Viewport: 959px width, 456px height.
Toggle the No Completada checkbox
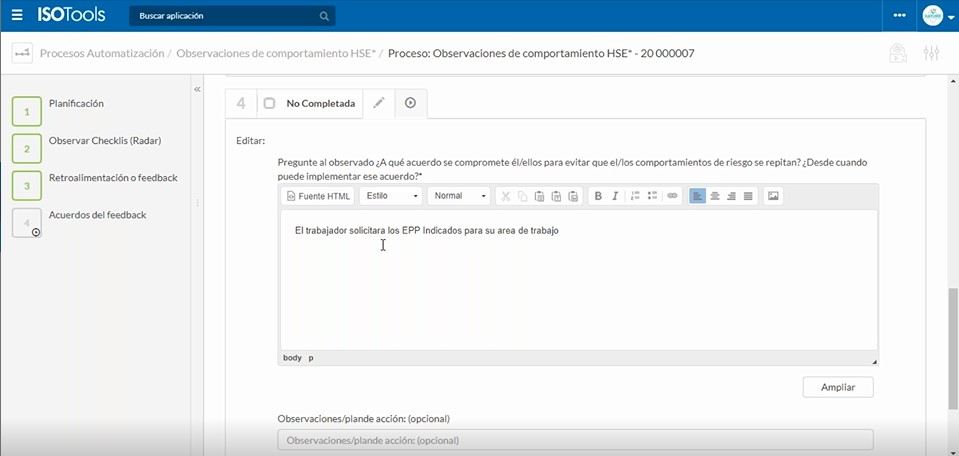pos(269,103)
